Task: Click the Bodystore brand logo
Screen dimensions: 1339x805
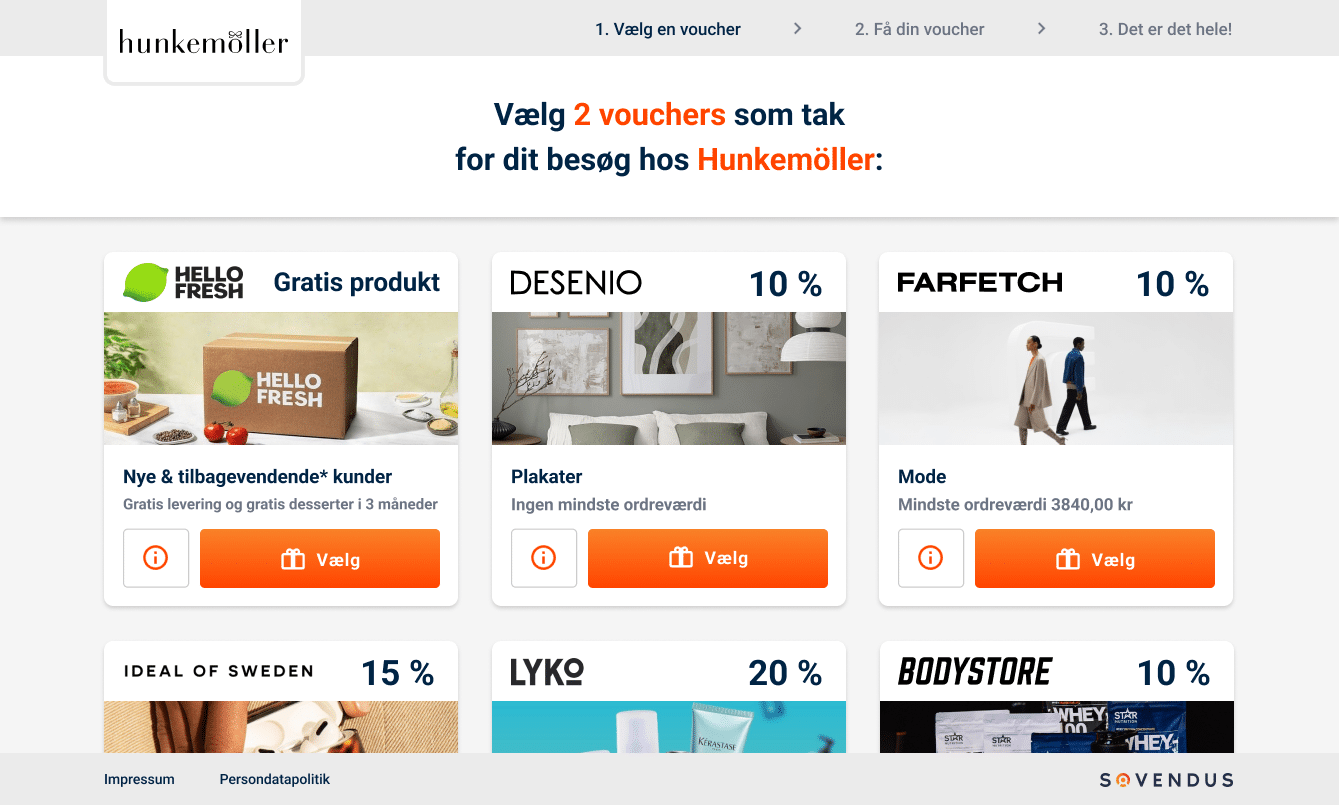Action: (975, 672)
